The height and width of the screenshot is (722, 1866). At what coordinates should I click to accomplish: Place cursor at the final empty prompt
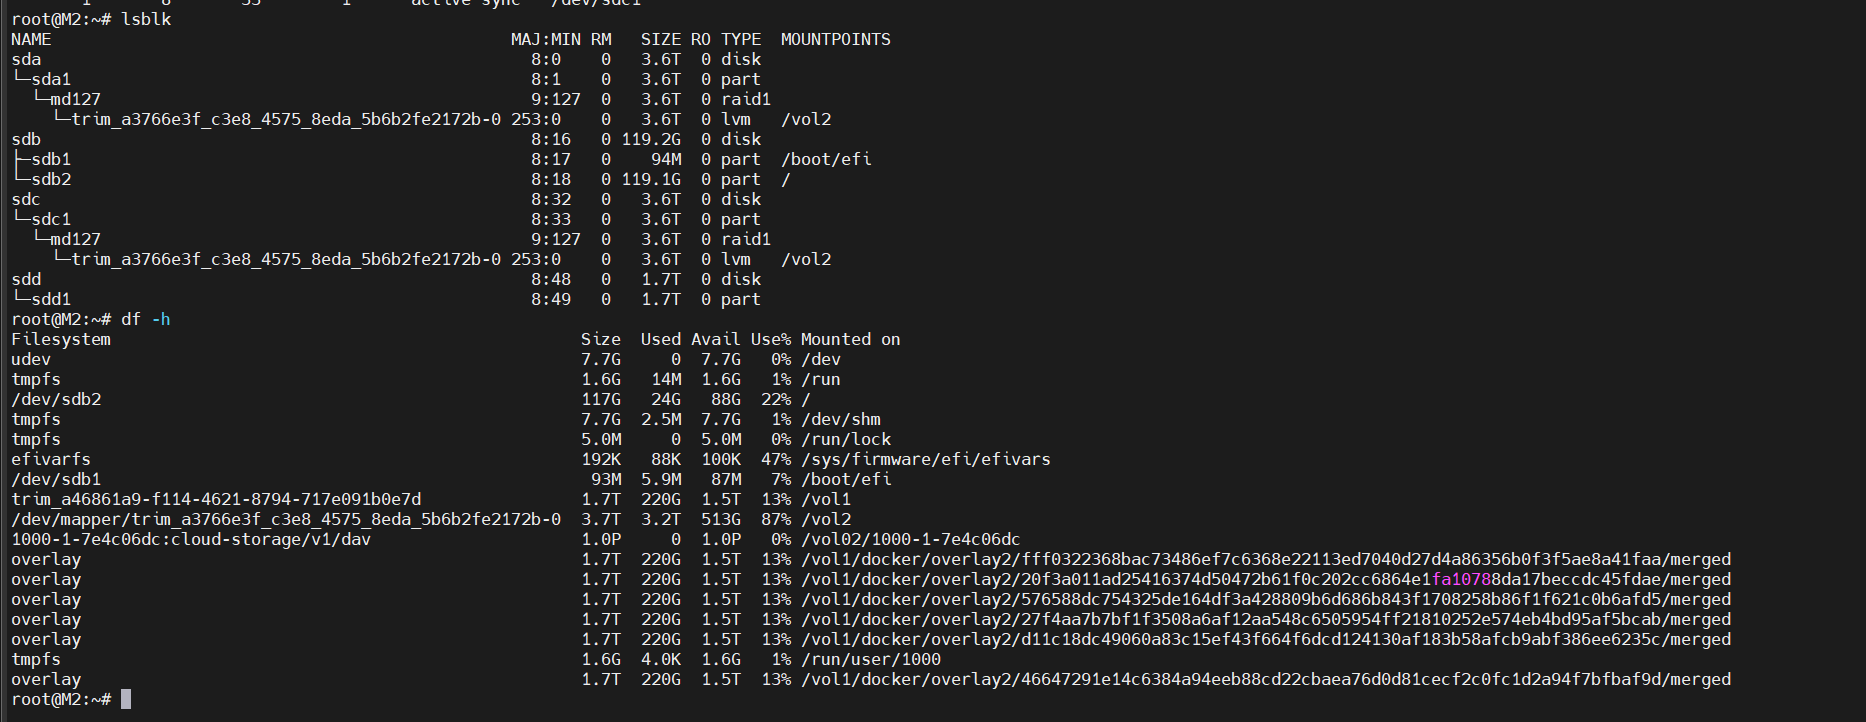[126, 699]
